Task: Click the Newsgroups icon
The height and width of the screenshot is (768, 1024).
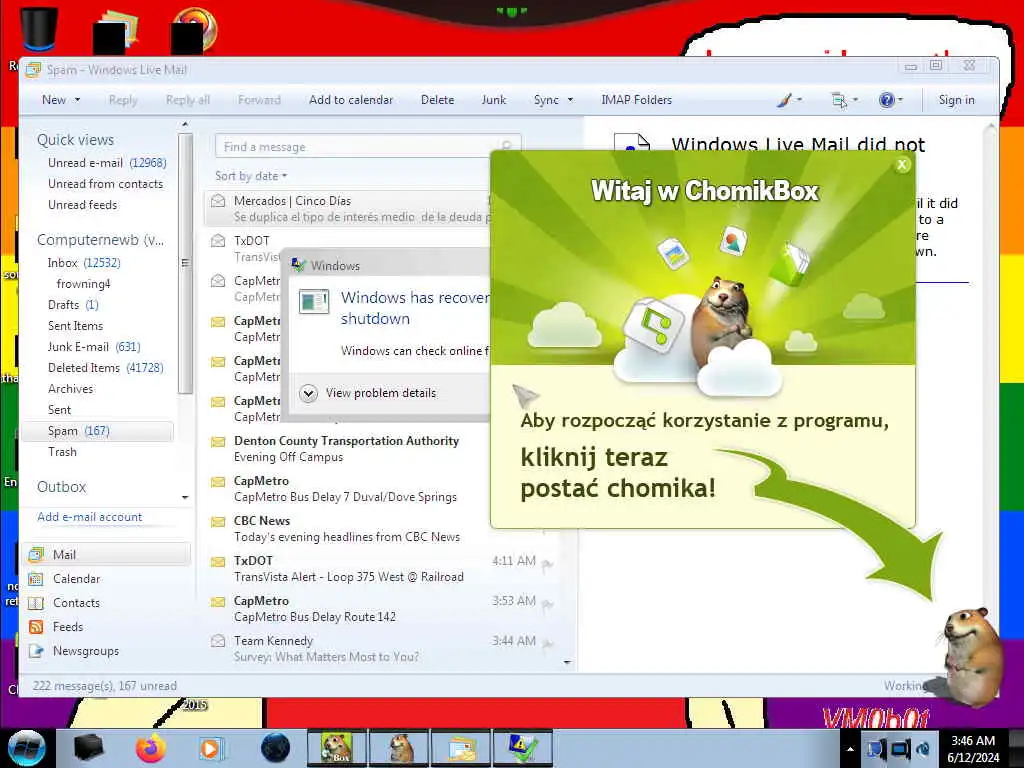Action: (x=36, y=651)
